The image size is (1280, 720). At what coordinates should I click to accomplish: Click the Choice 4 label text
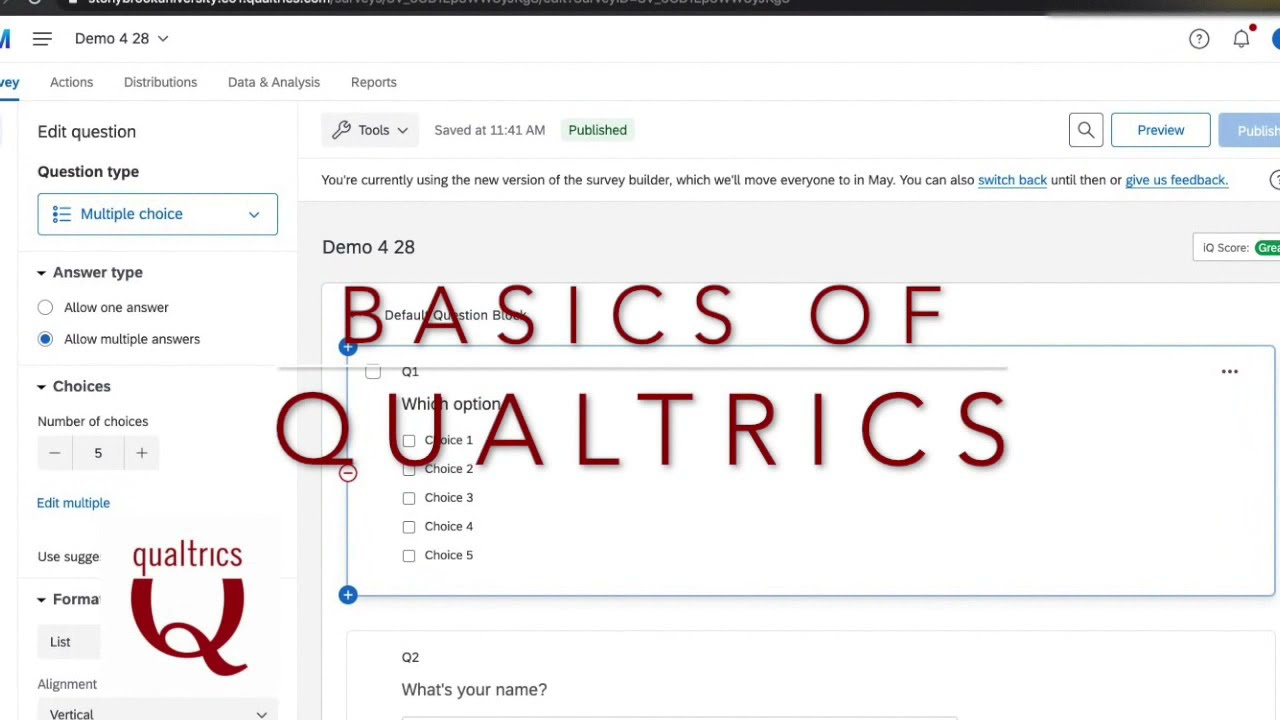click(x=448, y=527)
